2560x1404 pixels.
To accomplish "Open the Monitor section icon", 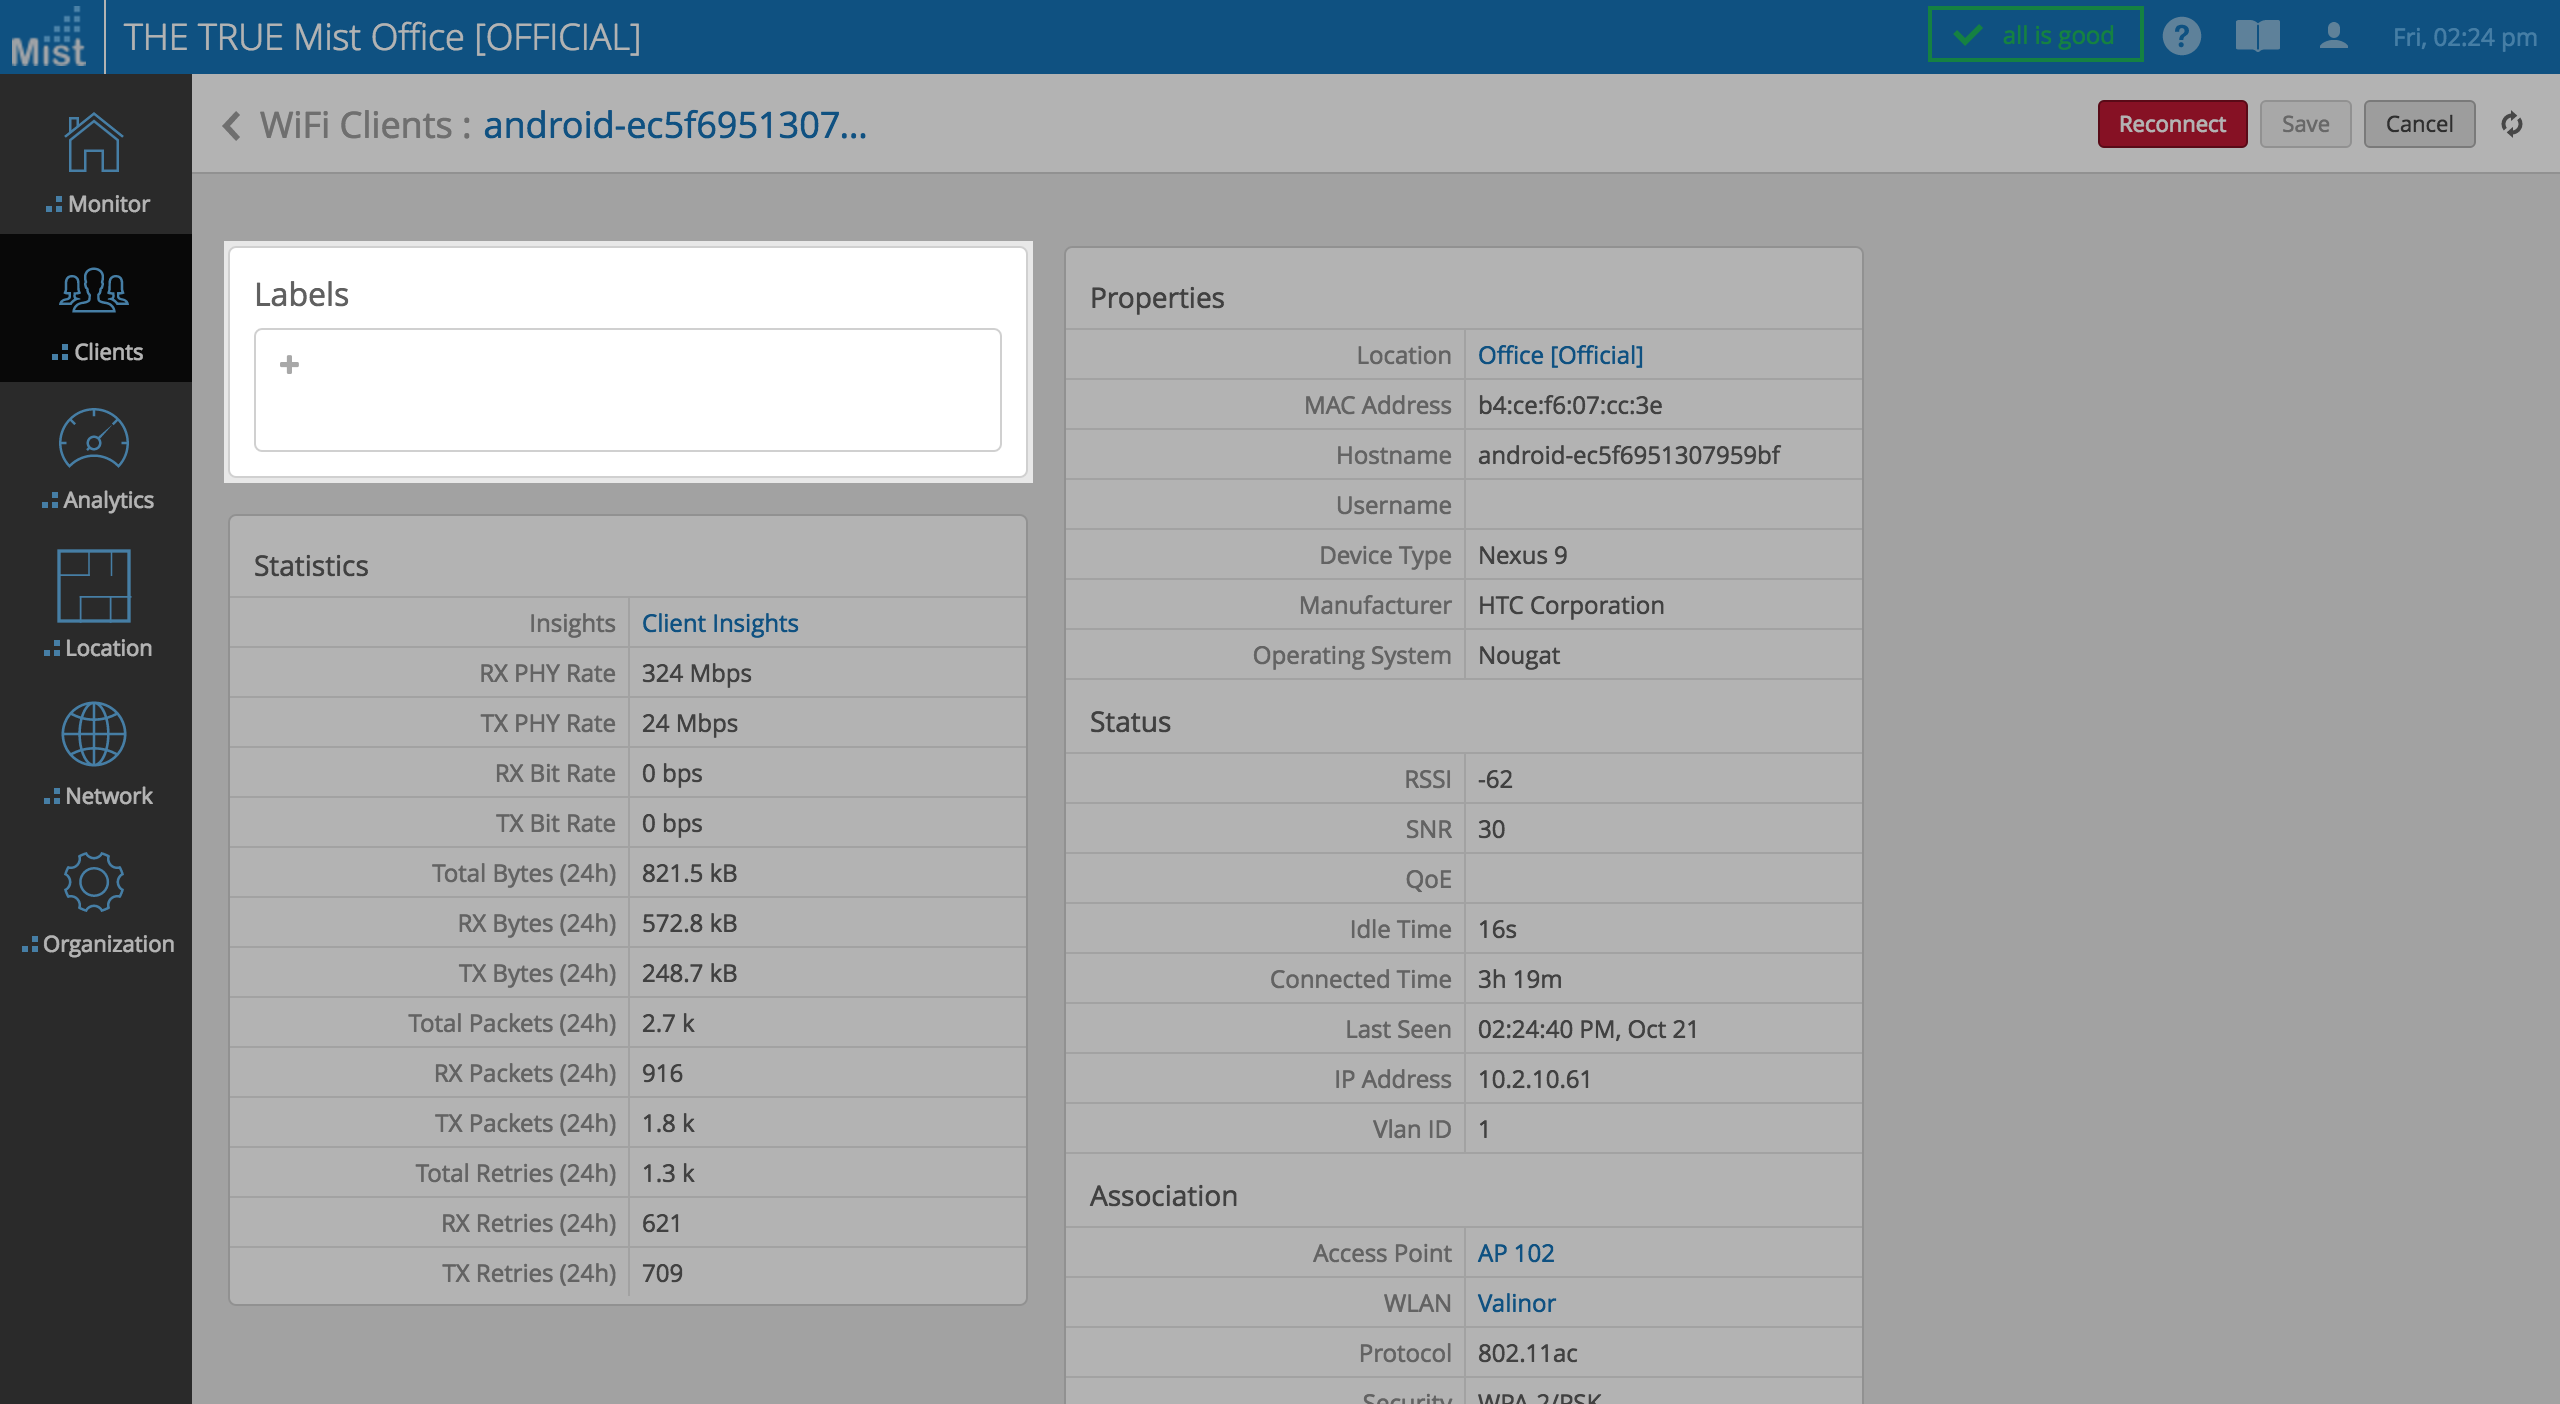I will pyautogui.click(x=94, y=145).
